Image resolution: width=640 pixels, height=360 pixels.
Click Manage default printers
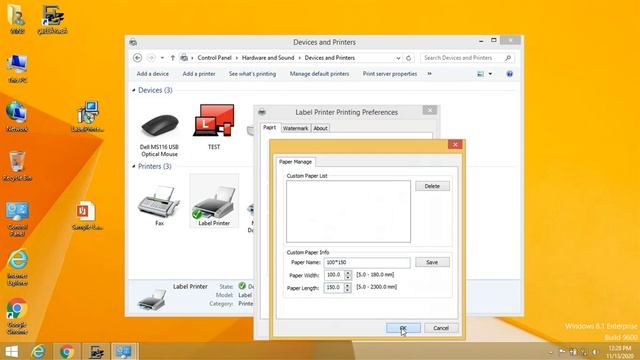tap(319, 74)
